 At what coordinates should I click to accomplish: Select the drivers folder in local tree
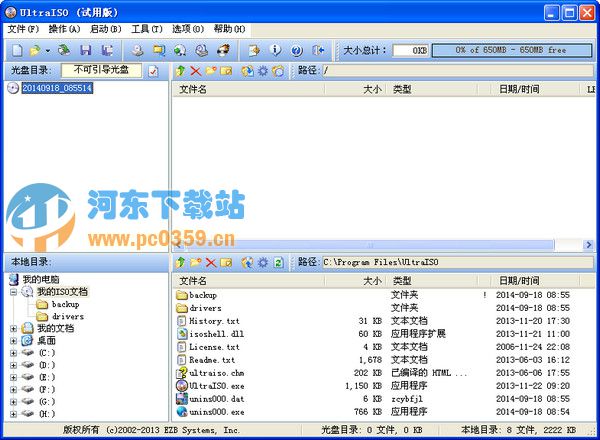coord(68,316)
